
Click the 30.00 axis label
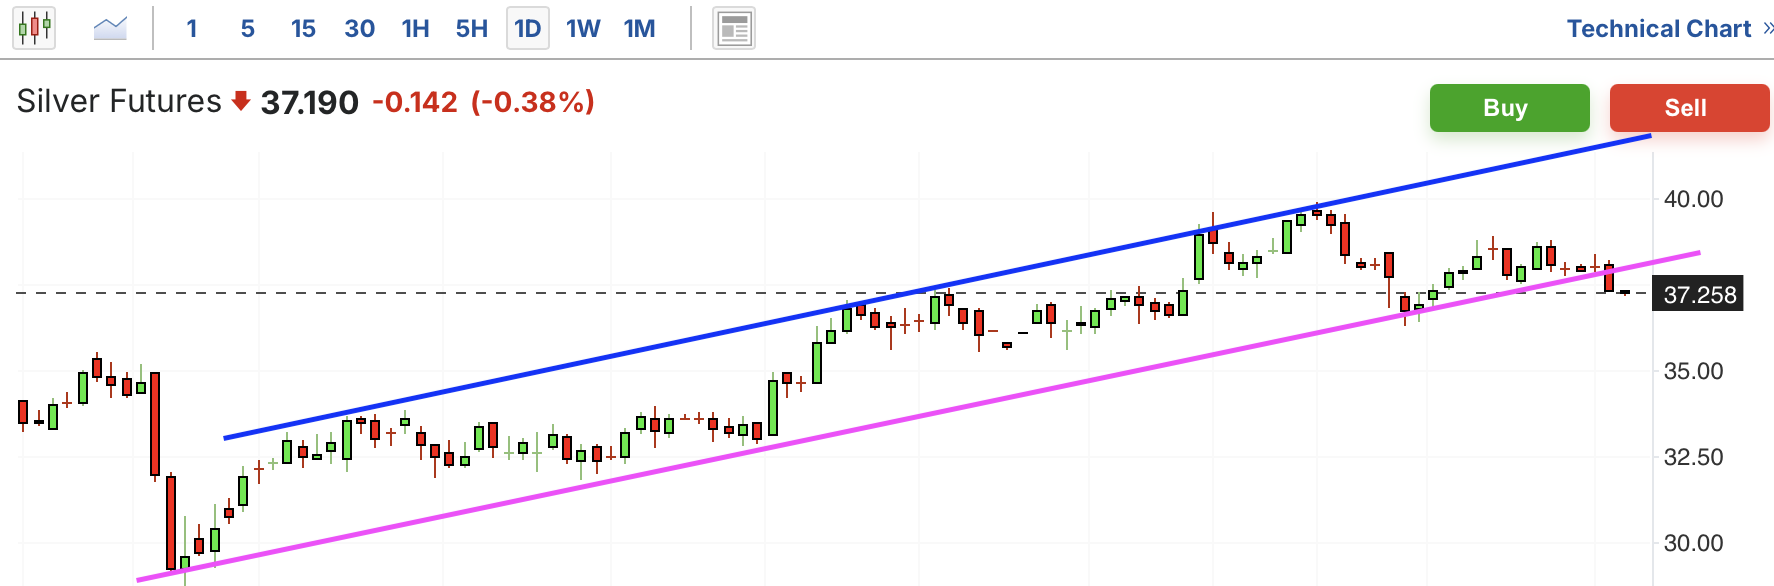(1693, 543)
